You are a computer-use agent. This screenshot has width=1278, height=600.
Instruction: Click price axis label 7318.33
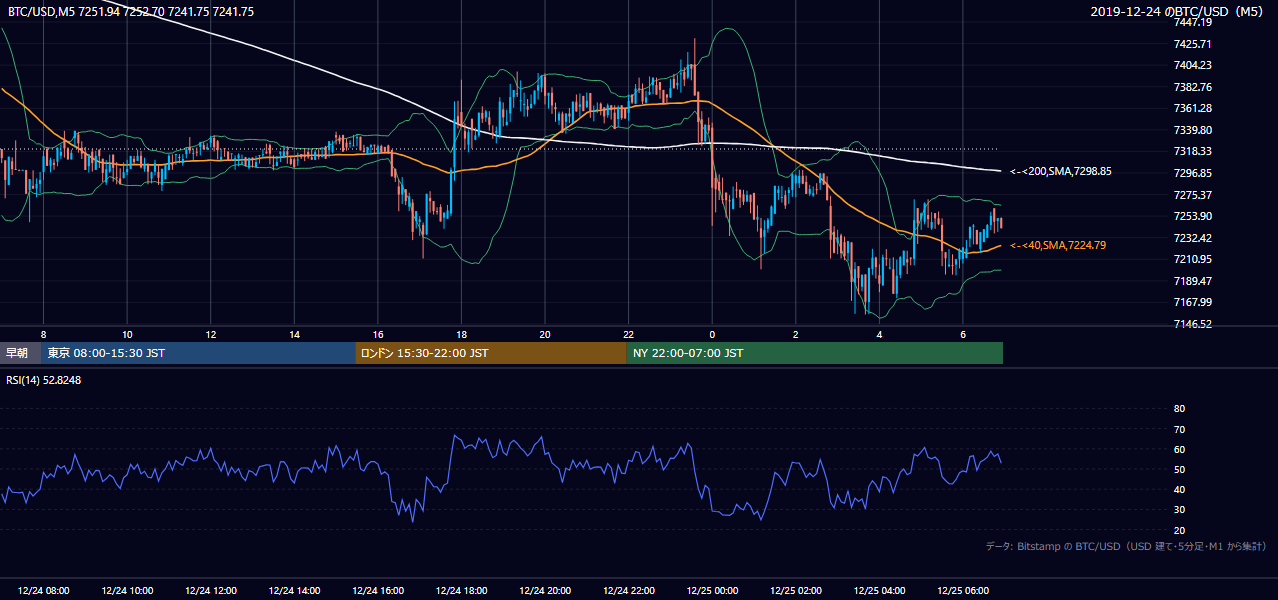tap(1192, 151)
